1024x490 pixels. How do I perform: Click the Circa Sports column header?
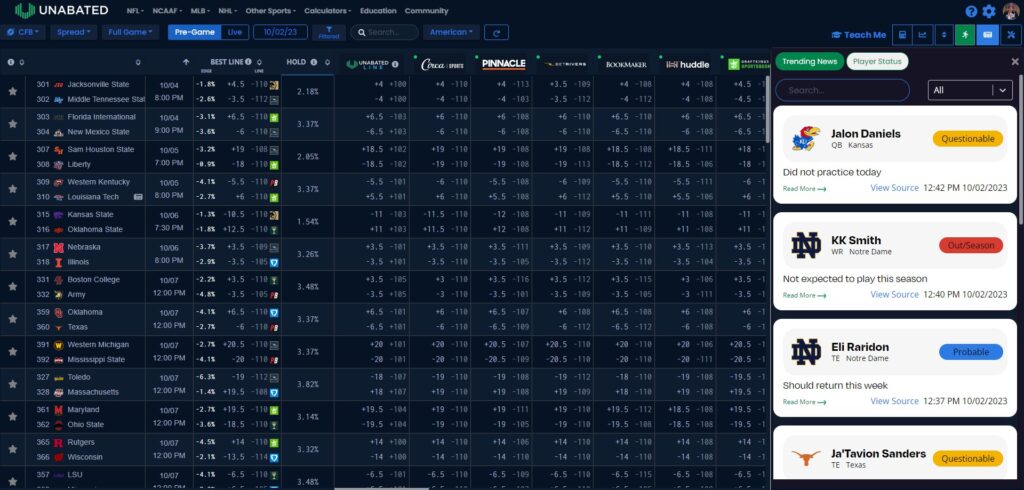(442, 64)
